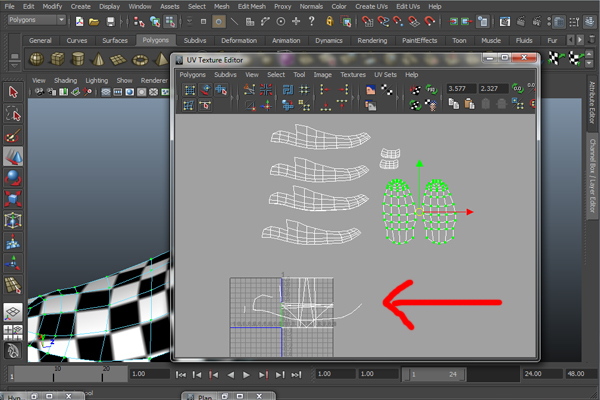The height and width of the screenshot is (400, 600).
Task: Create a polygon sphere from the shelf
Action: (x=37, y=59)
